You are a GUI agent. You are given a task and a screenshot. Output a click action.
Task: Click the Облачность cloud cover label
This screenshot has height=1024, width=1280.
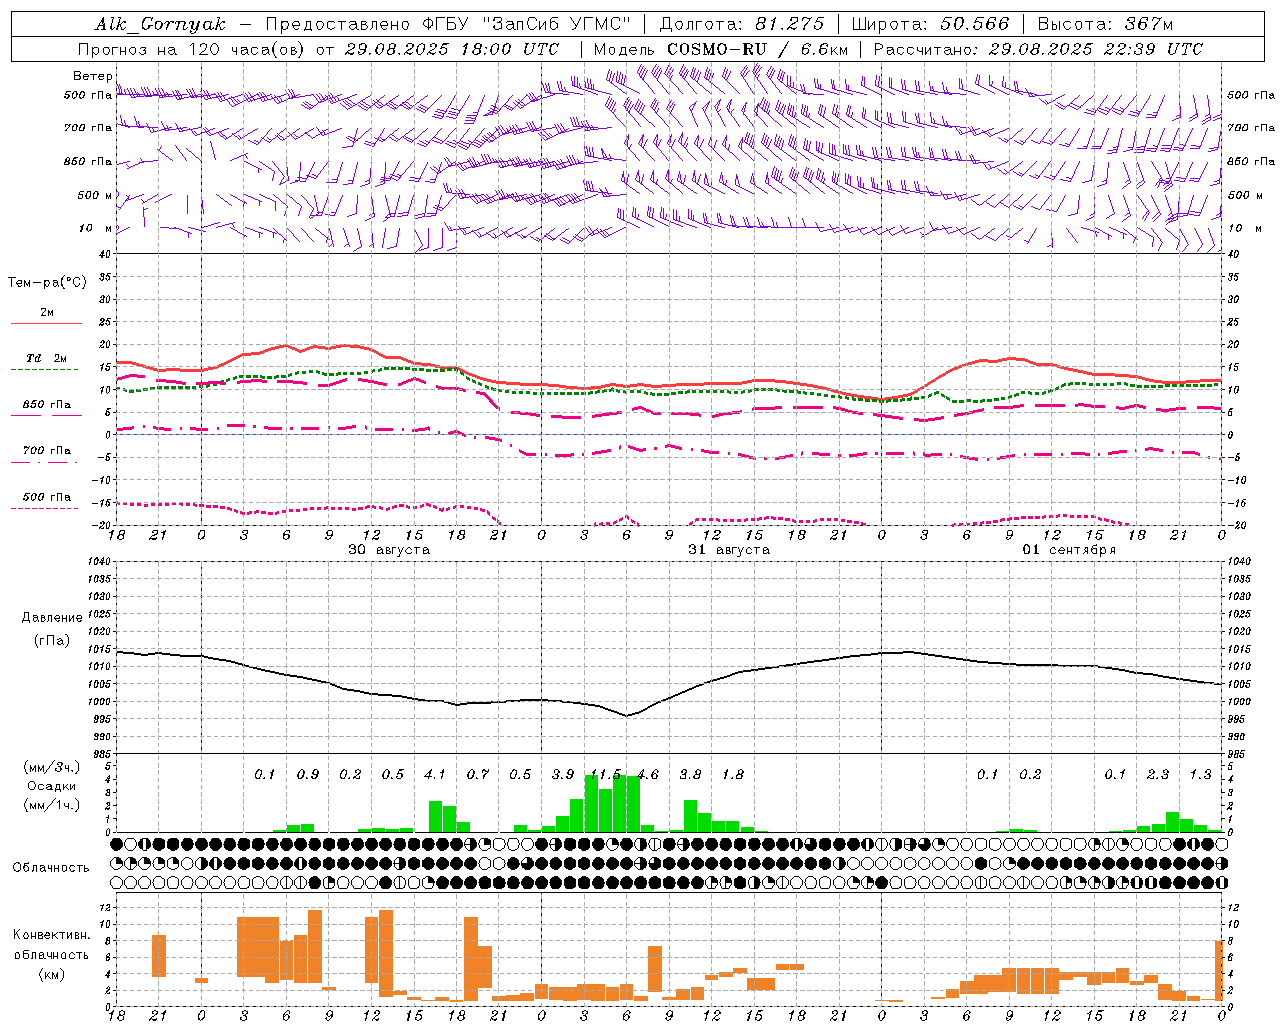click(x=51, y=868)
